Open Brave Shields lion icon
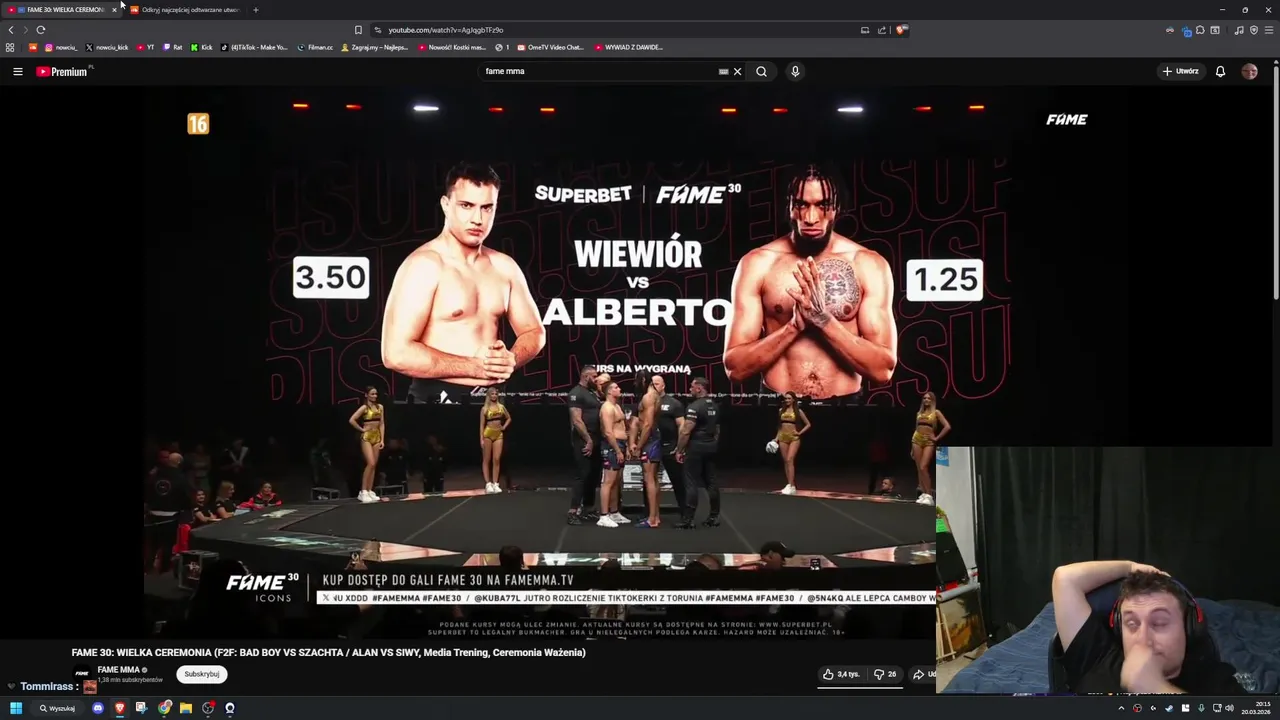The width and height of the screenshot is (1280, 720). [x=901, y=30]
